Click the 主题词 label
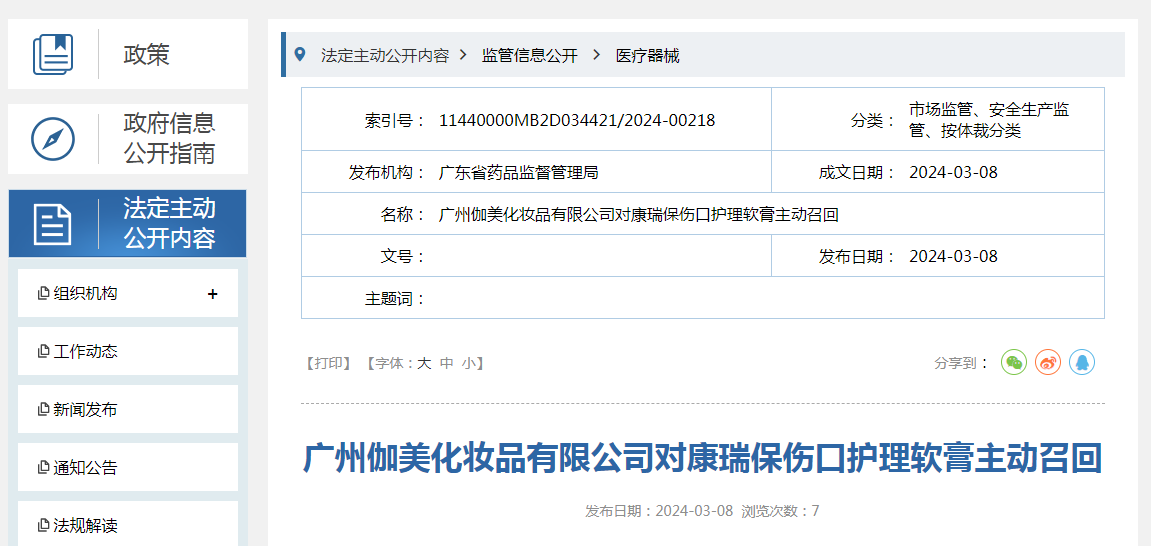1151x546 pixels. coord(395,299)
